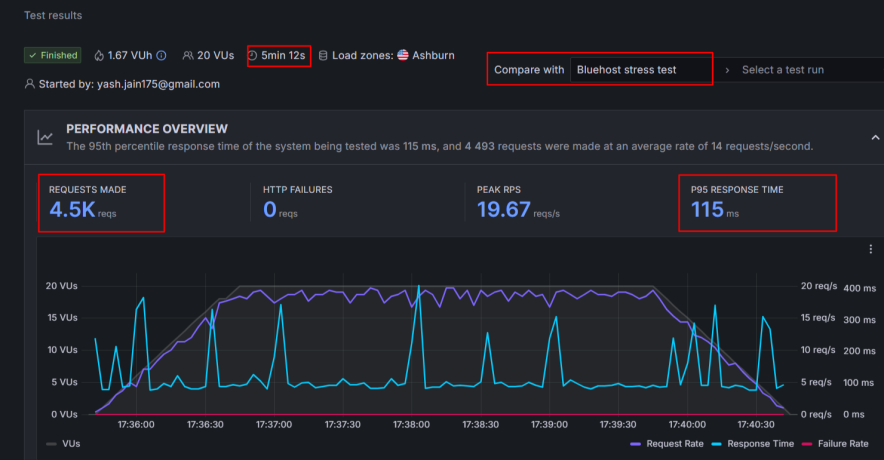Click the Performance Overview chart icon
Viewport: 884px width, 460px height.
[45, 137]
